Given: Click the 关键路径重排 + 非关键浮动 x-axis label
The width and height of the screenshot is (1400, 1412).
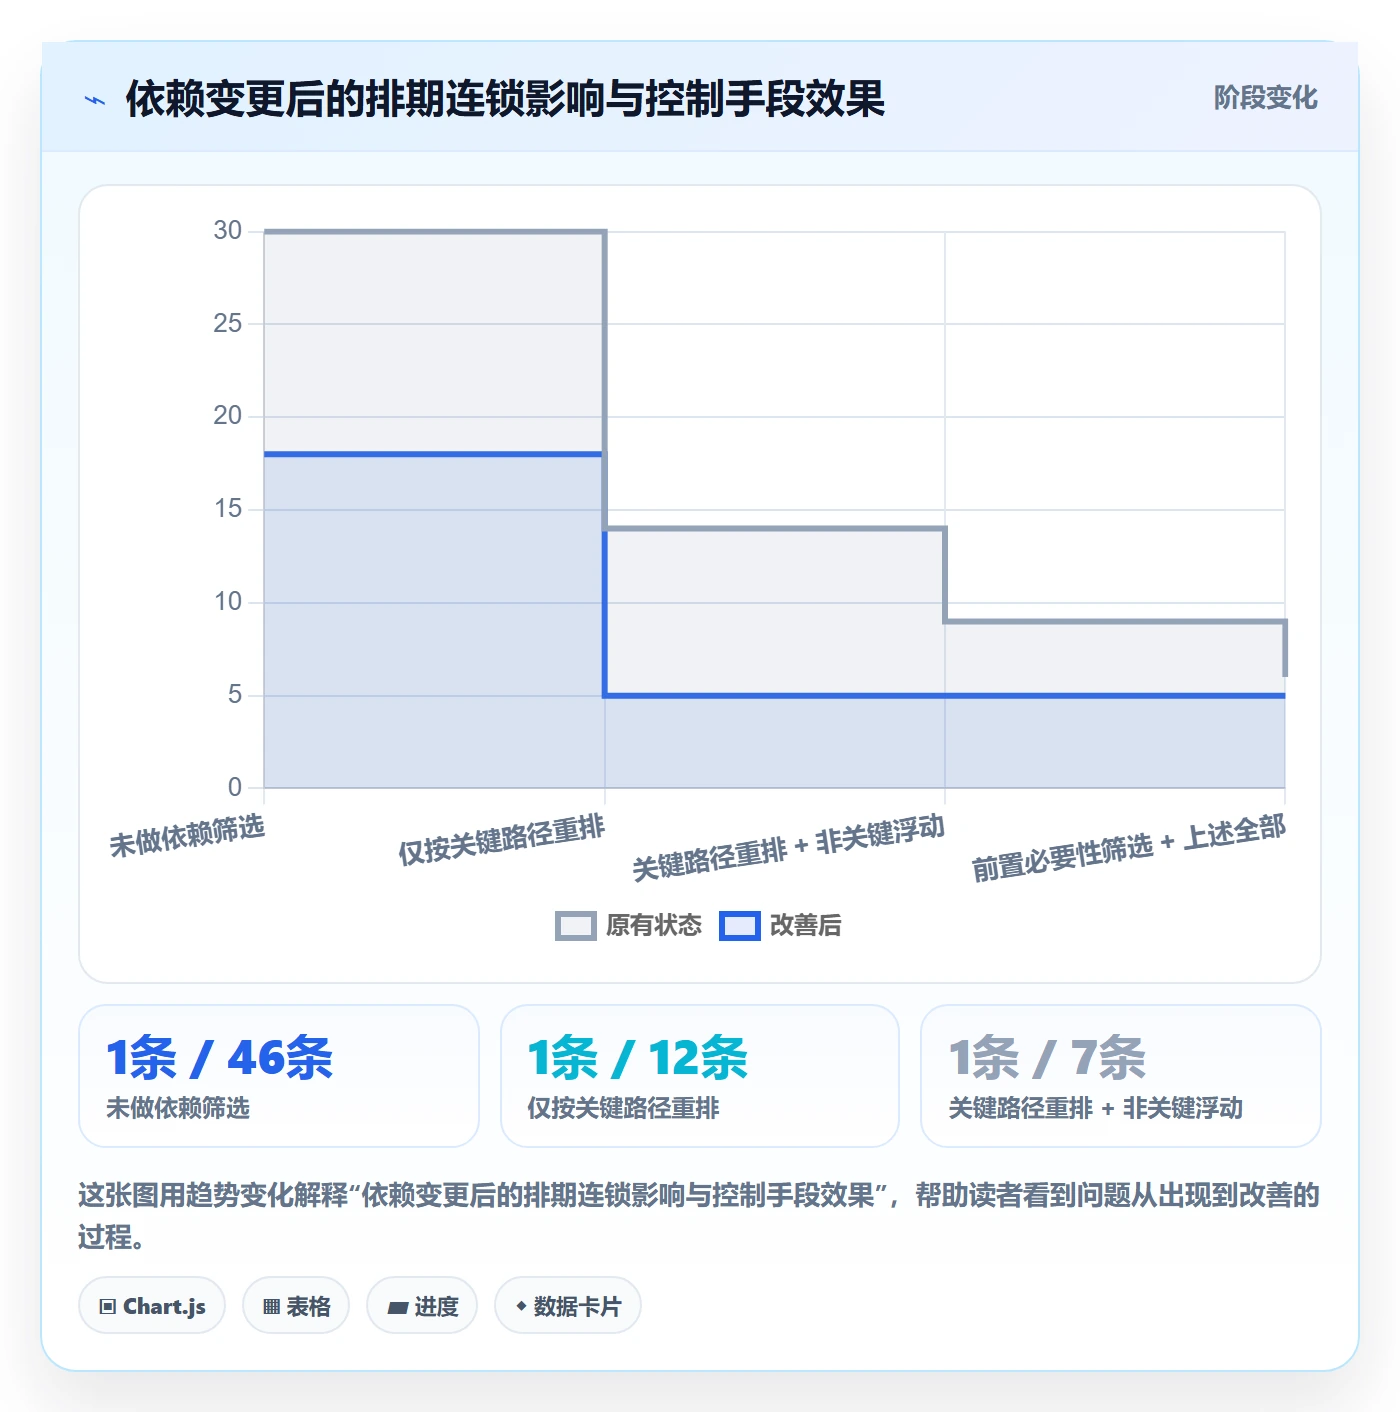Looking at the screenshot, I should click(789, 847).
